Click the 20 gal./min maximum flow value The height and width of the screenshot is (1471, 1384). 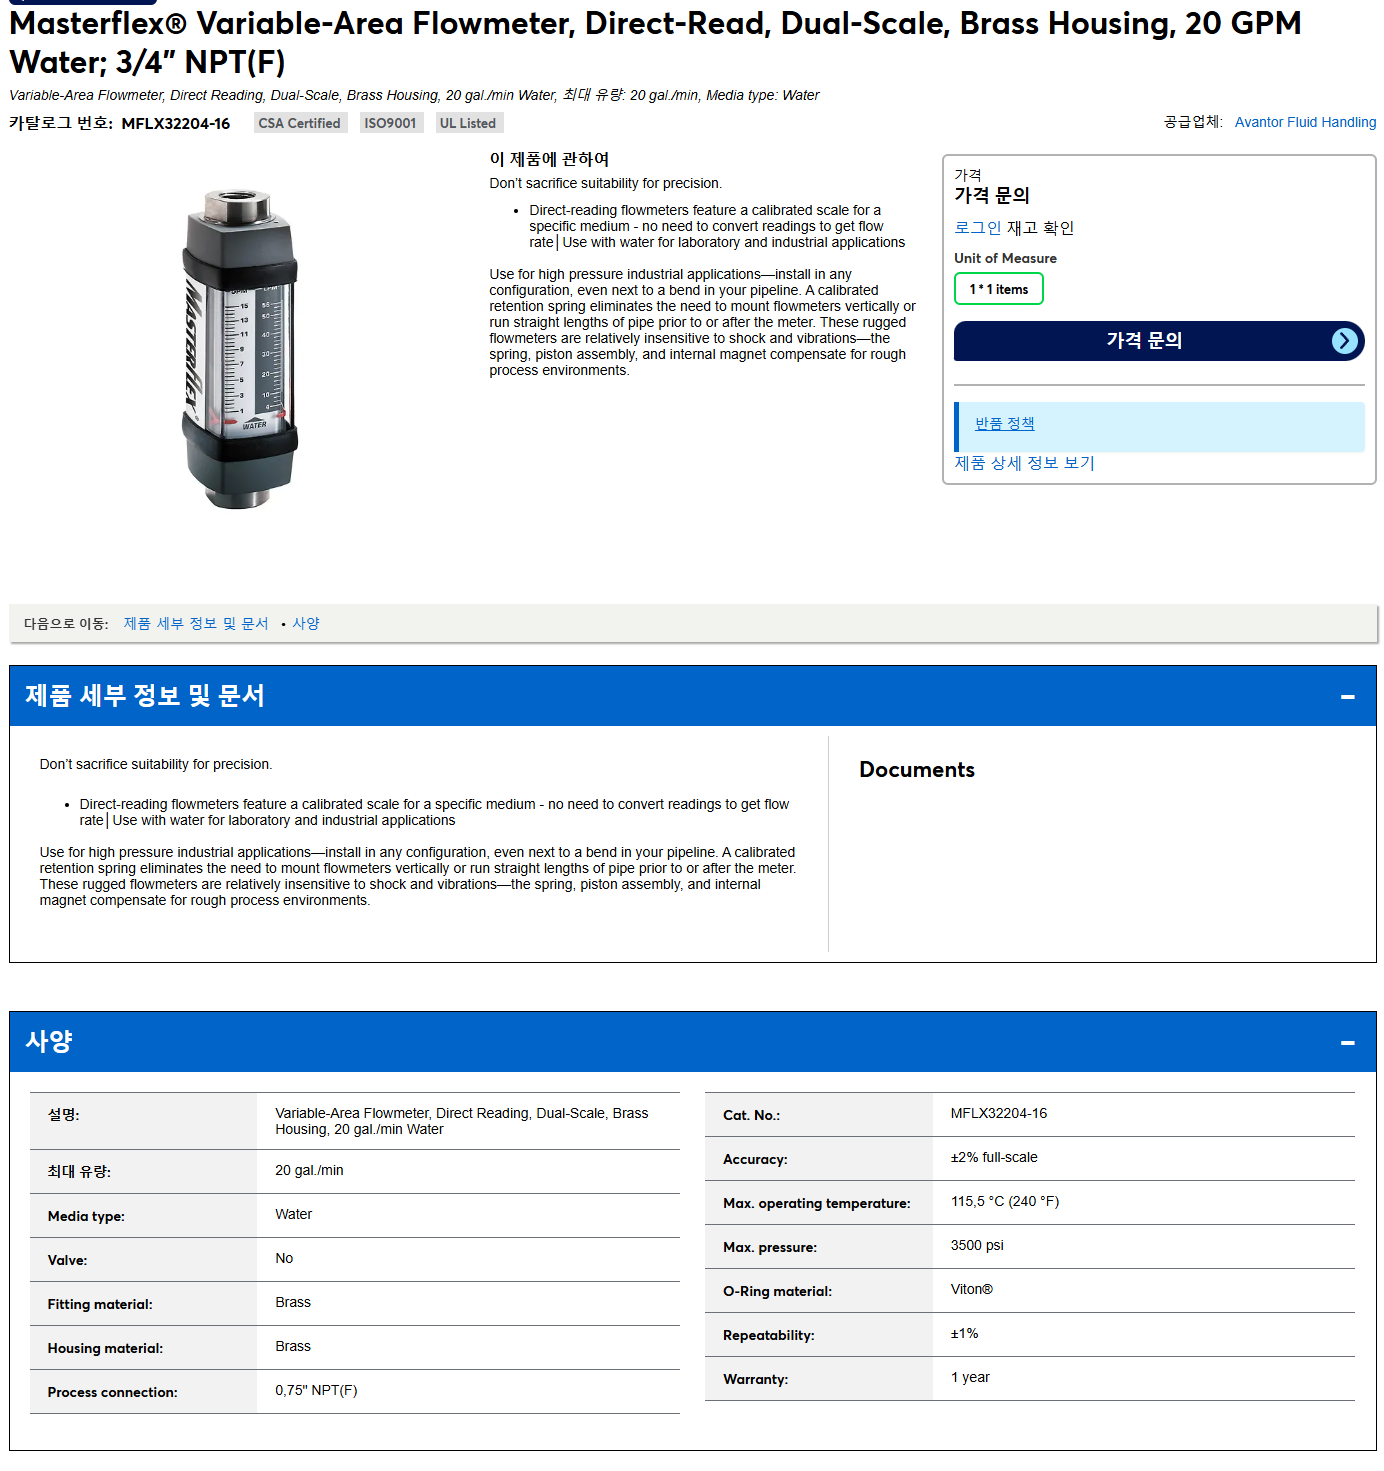click(x=309, y=1171)
